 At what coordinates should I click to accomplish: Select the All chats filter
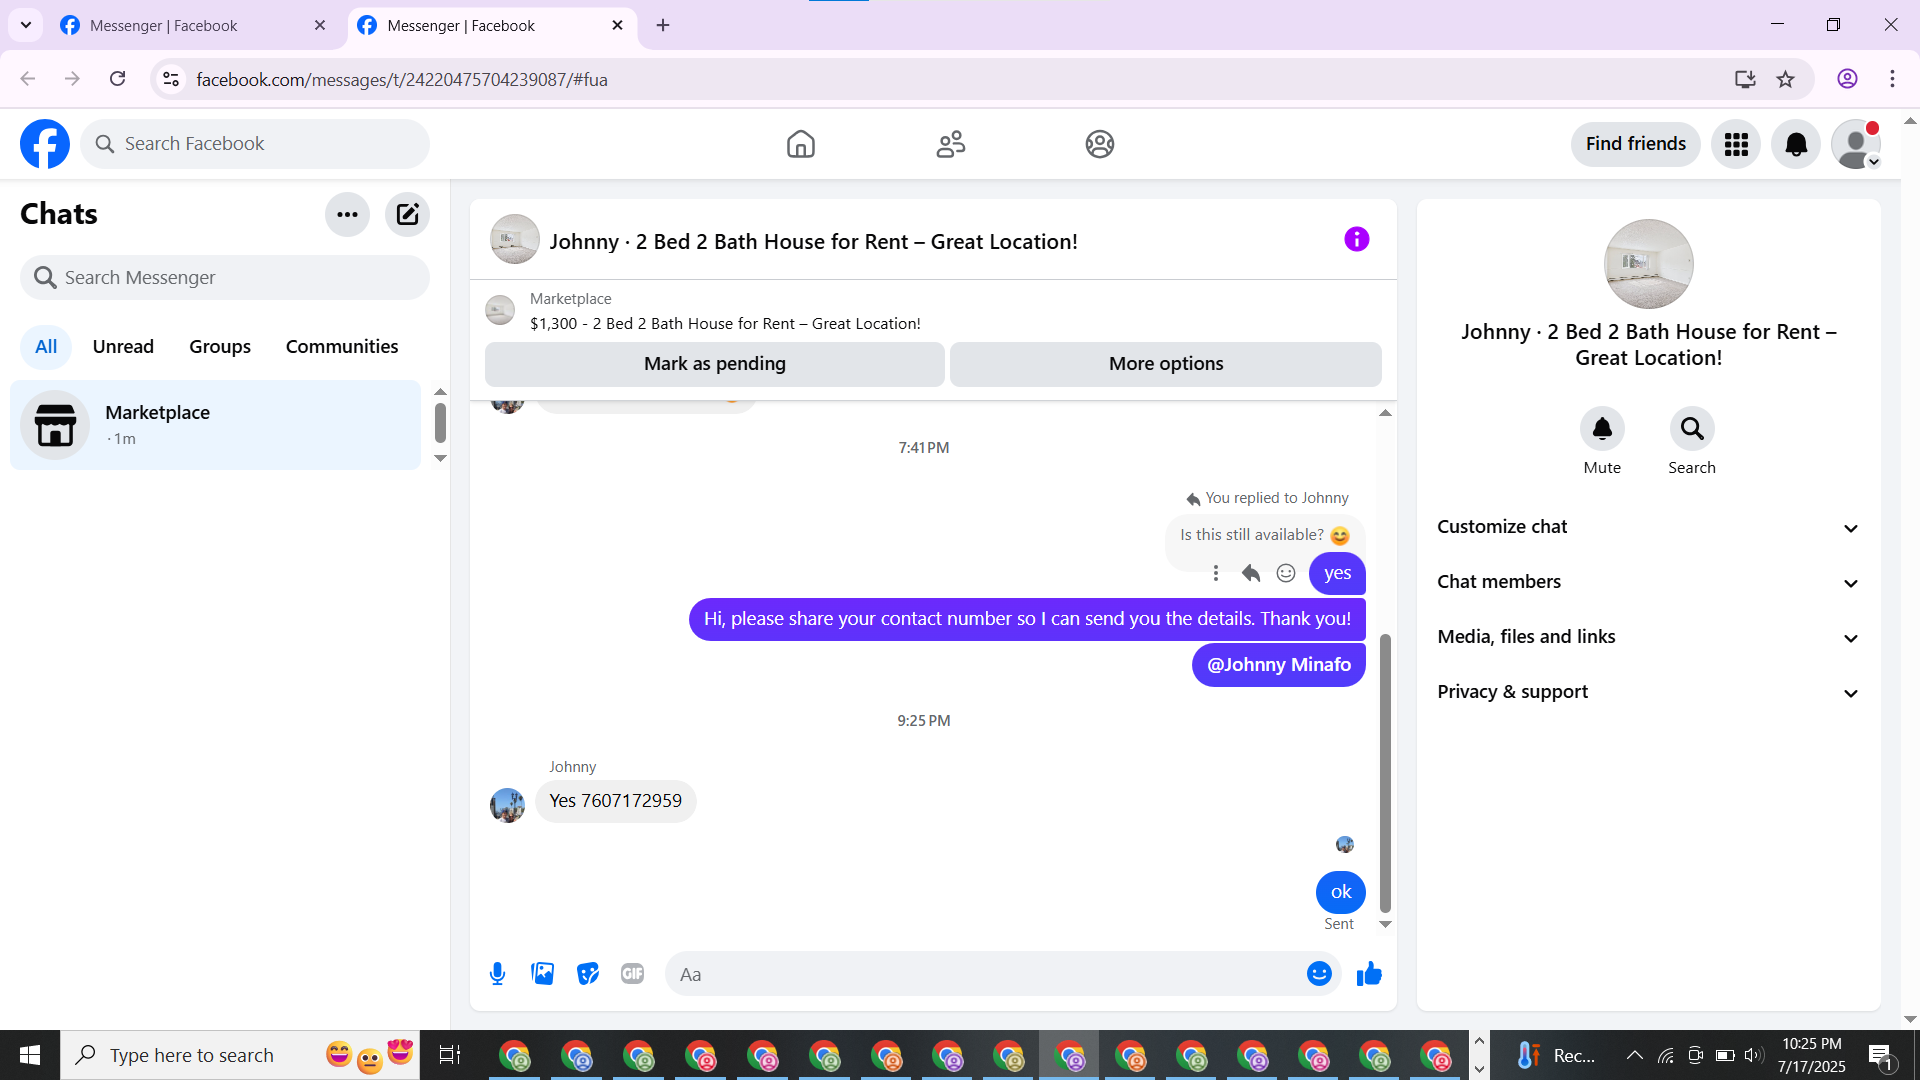[46, 347]
